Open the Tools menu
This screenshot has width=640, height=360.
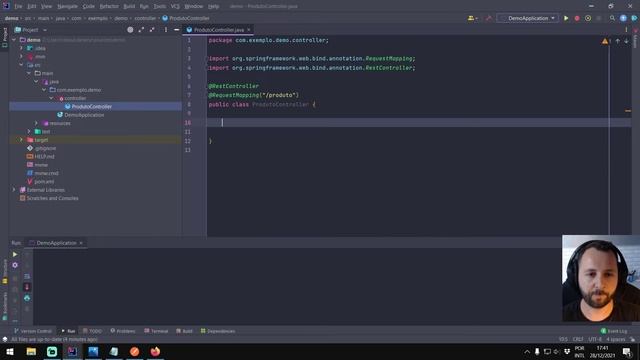point(160,7)
